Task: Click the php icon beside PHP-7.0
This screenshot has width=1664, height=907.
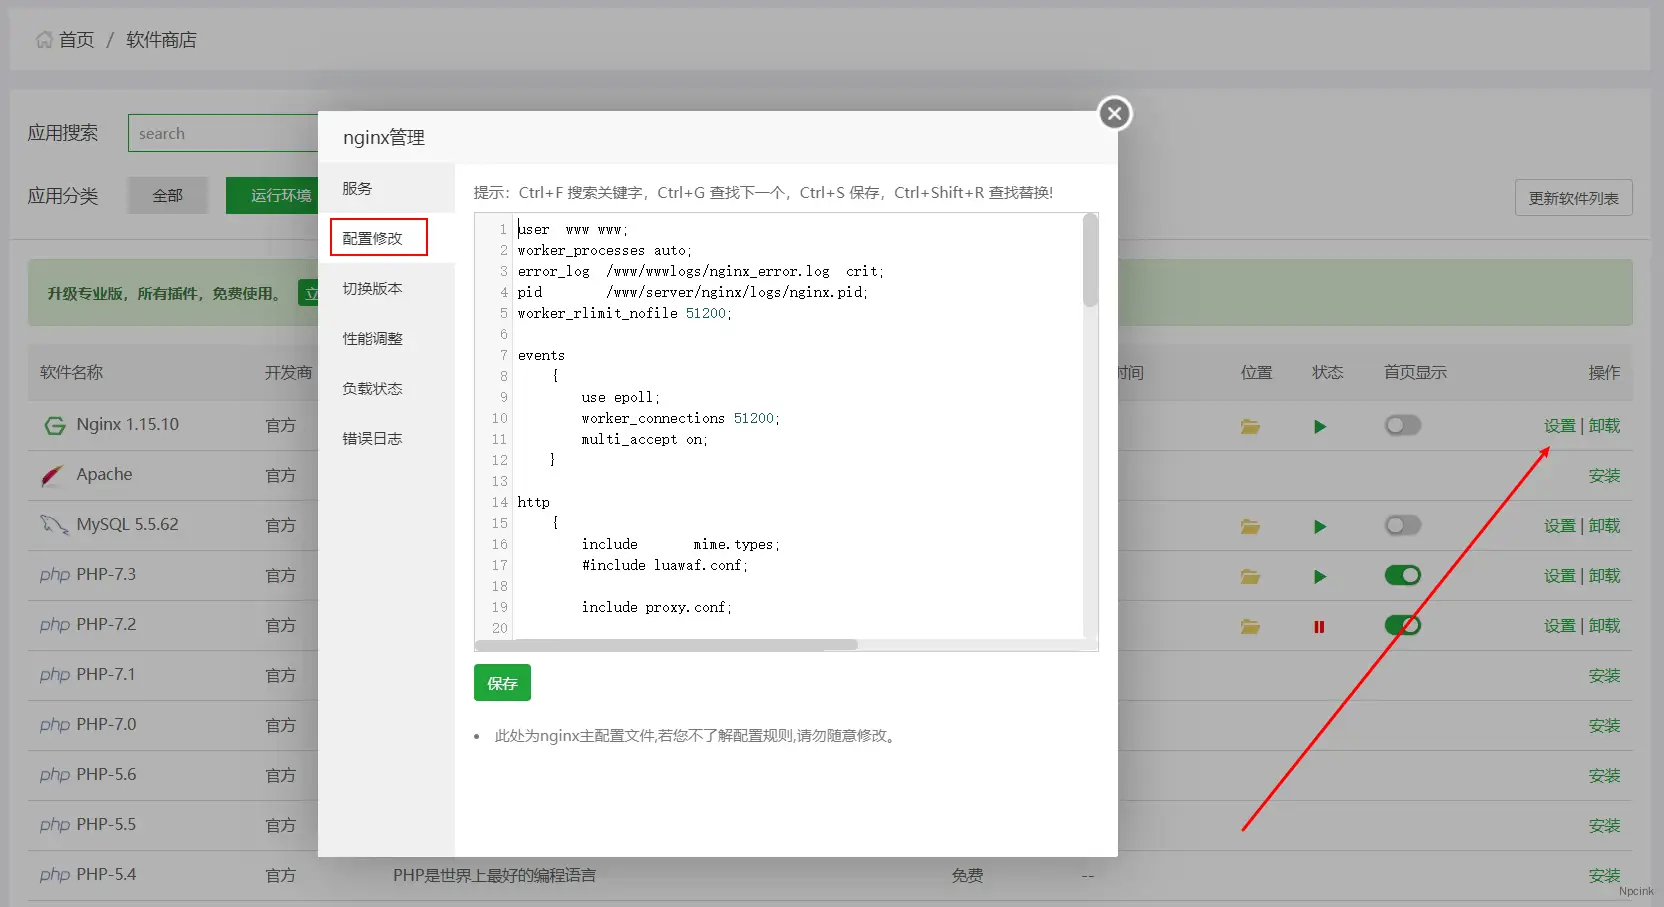Action: [54, 726]
